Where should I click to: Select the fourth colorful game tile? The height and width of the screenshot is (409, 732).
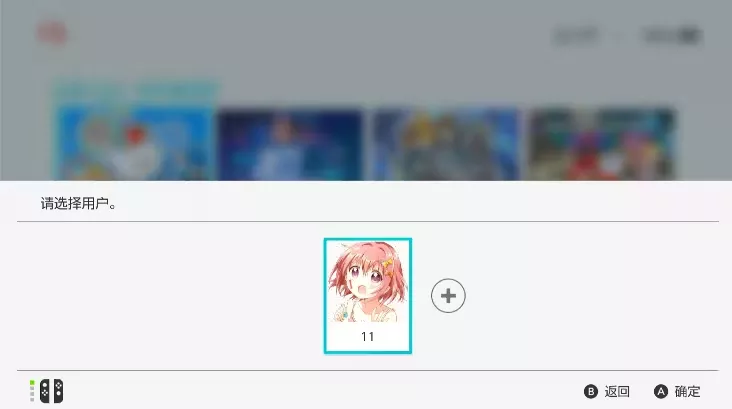(602, 145)
